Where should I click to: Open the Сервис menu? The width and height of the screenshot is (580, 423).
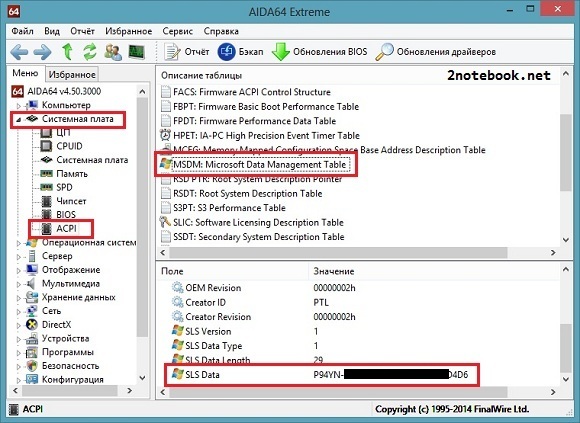pyautogui.click(x=178, y=31)
